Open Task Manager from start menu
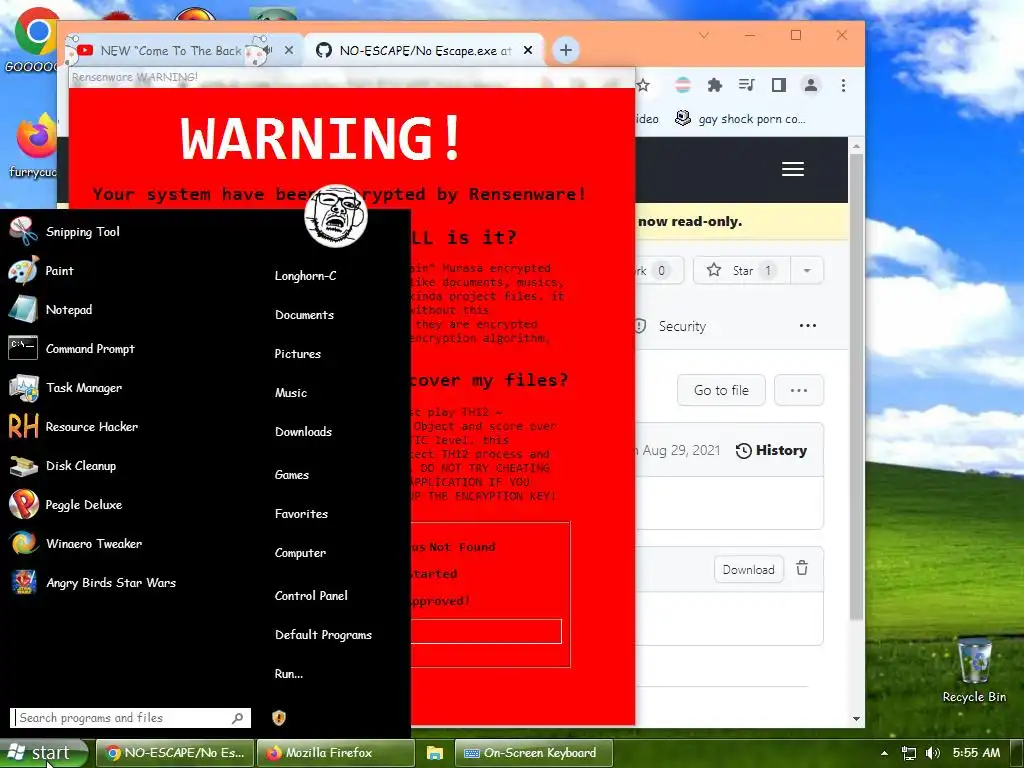 [65, 388]
